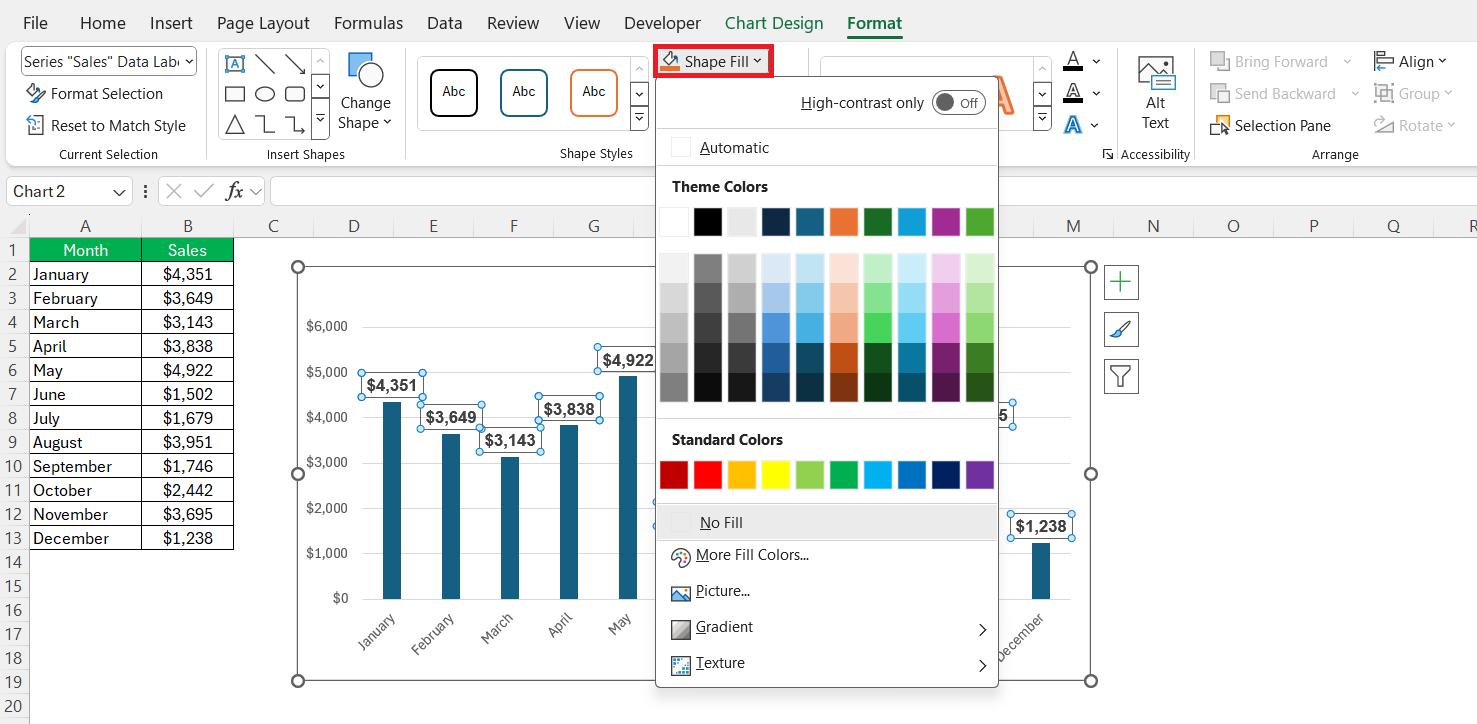The height and width of the screenshot is (724, 1477).
Task: Open the Chart Filters funnel button
Action: (x=1121, y=377)
